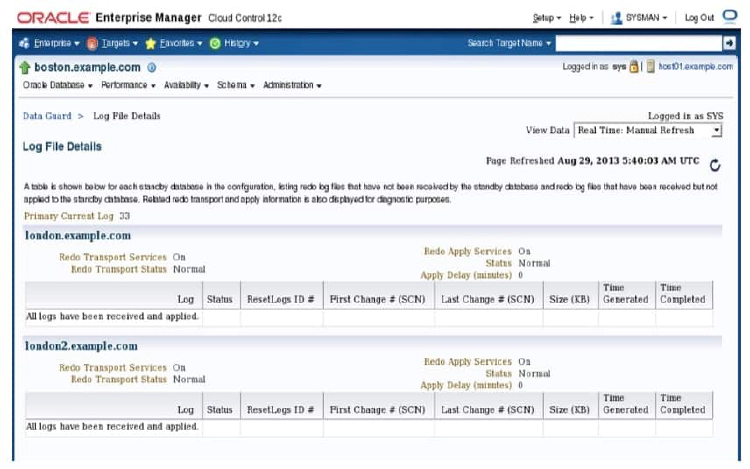Click the green up-arrow status icon

tap(25, 67)
